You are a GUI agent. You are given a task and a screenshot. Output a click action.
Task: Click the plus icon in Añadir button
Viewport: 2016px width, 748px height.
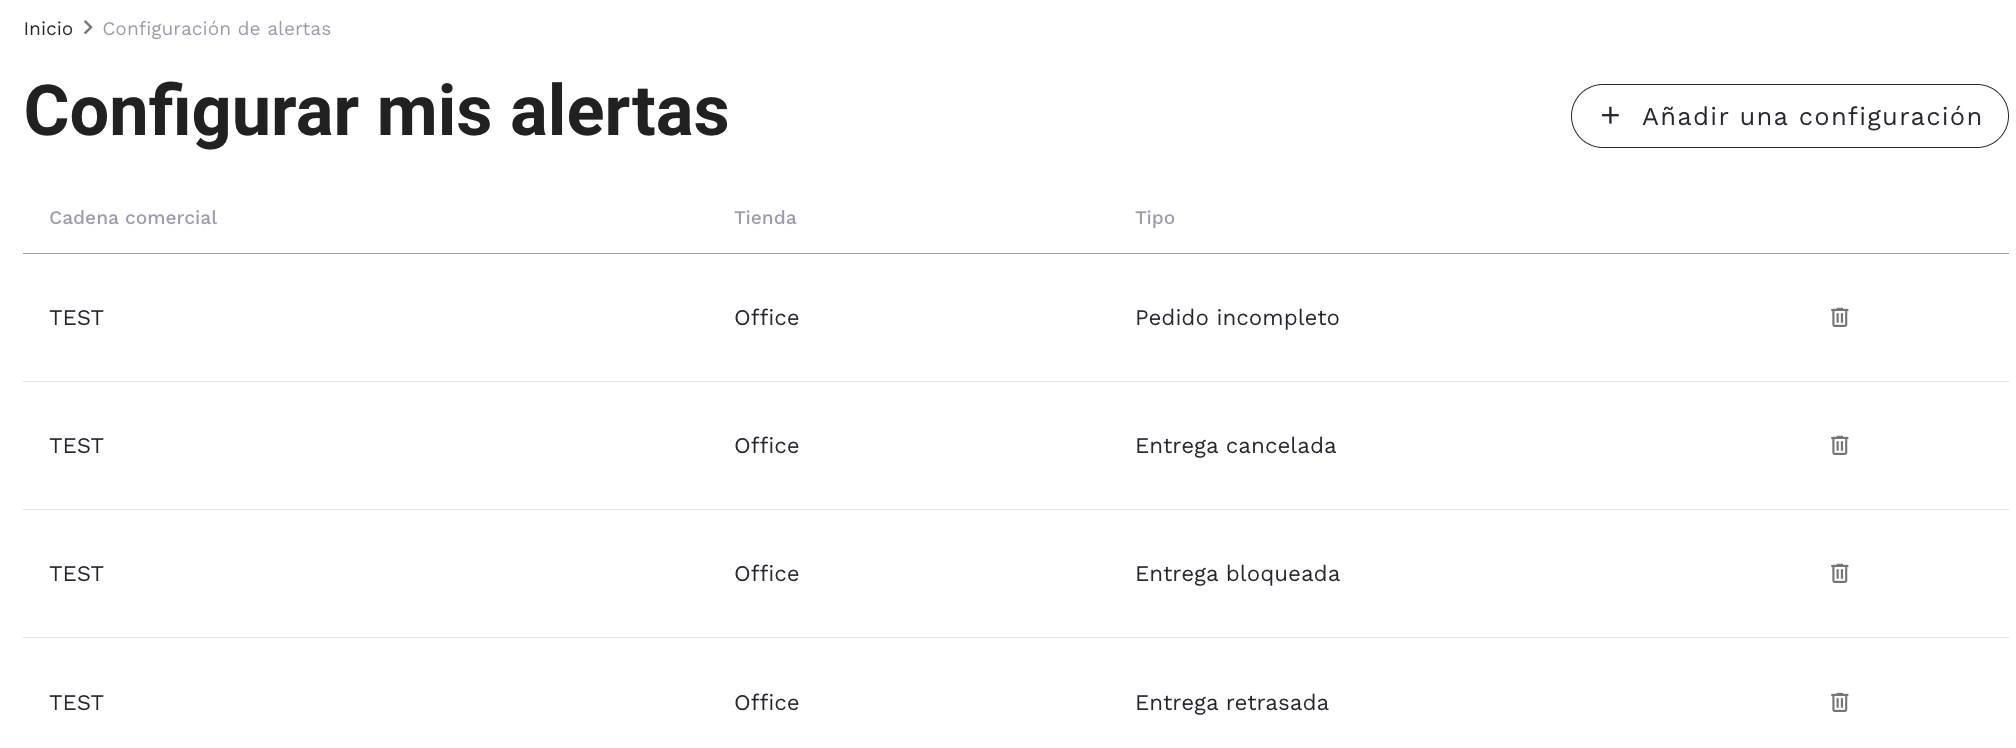[1610, 116]
